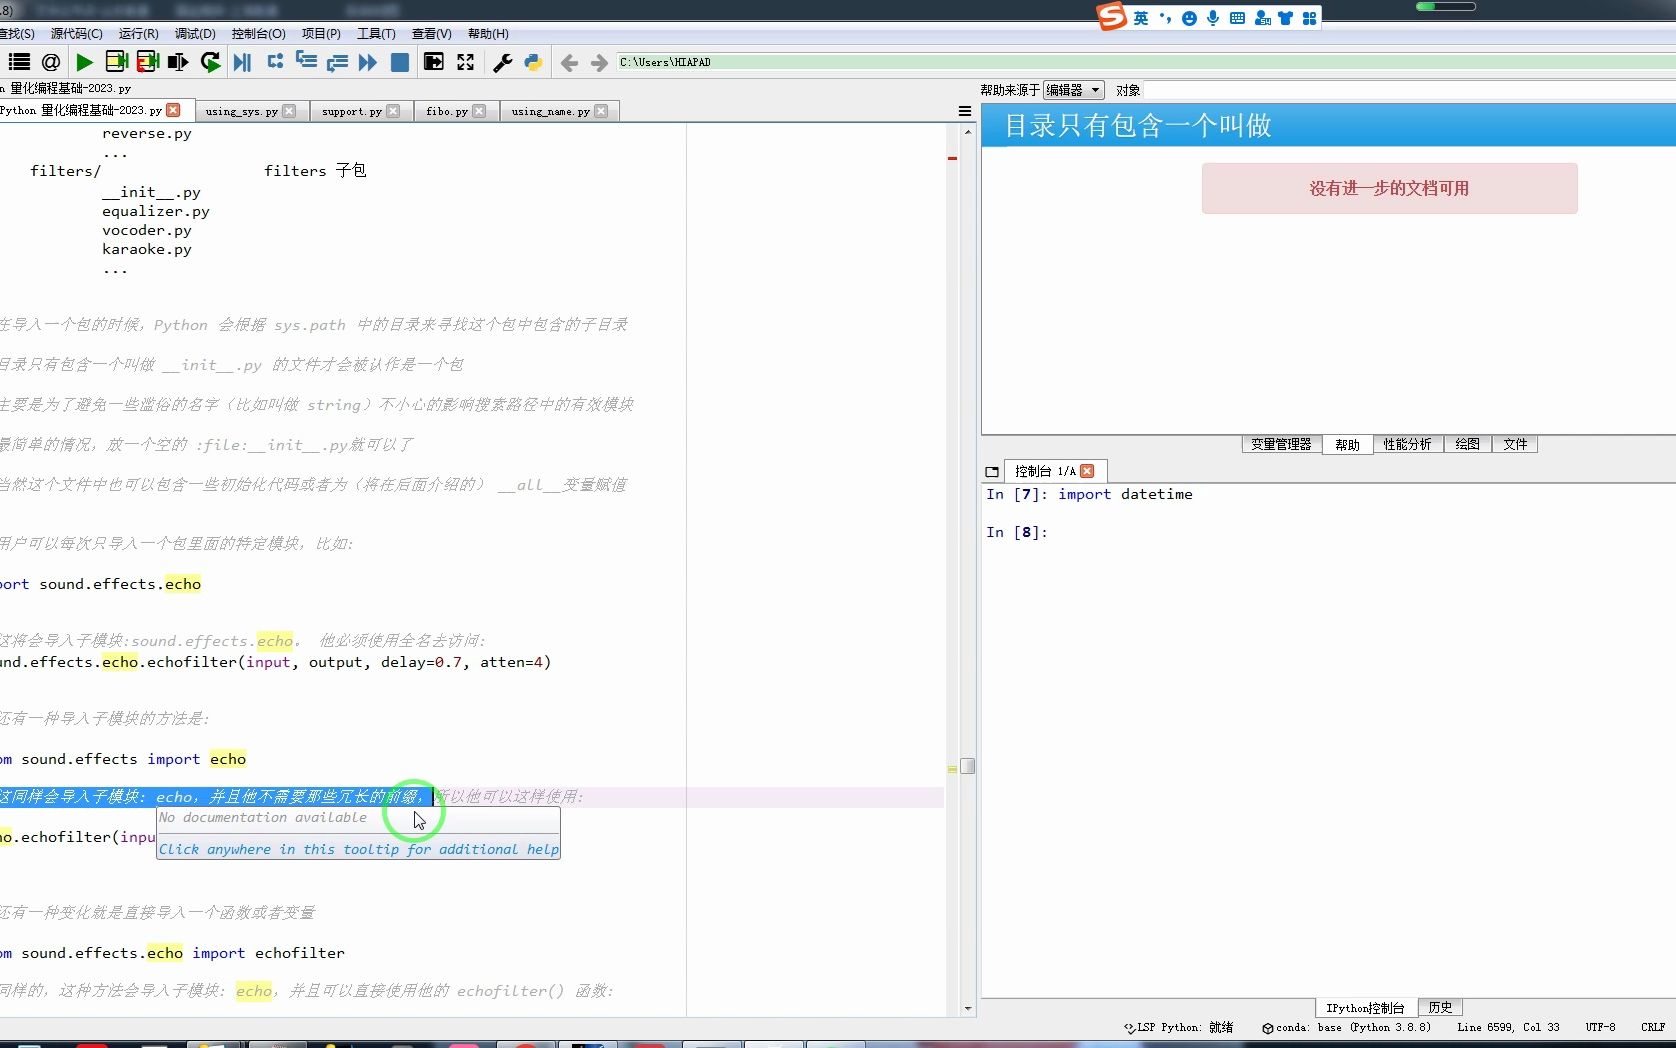
Task: Switch to 性能分析 pane tab
Action: pos(1407,444)
